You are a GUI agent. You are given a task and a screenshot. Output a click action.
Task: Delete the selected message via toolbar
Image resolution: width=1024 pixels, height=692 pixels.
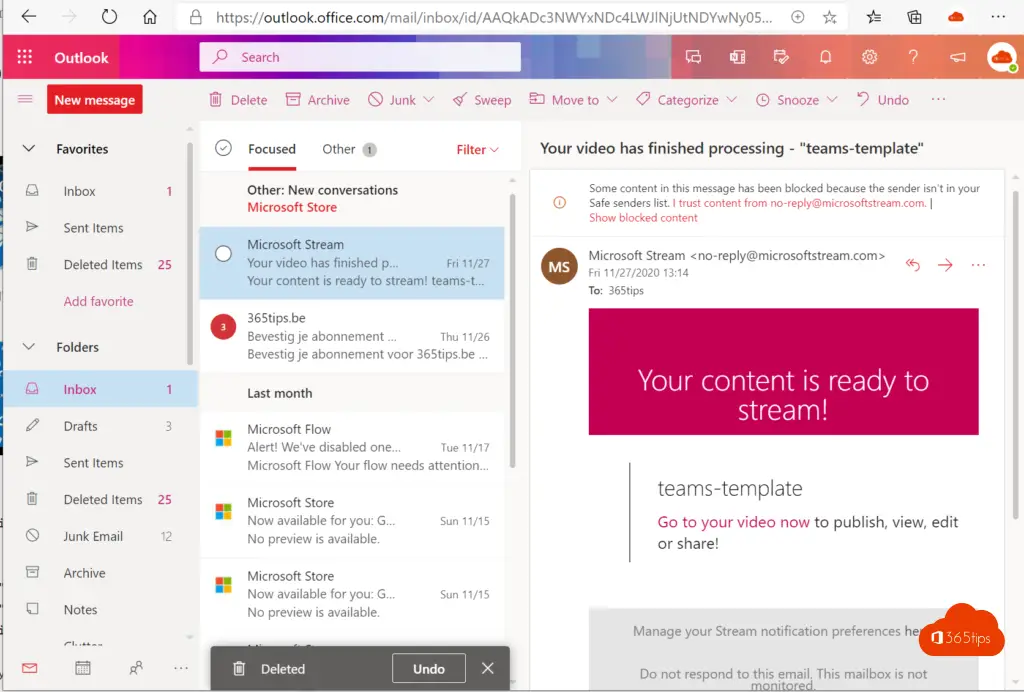click(238, 100)
